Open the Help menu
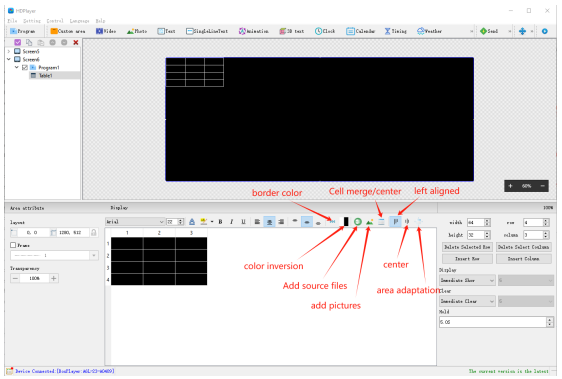Screen dimensions: 562x379 100,21
